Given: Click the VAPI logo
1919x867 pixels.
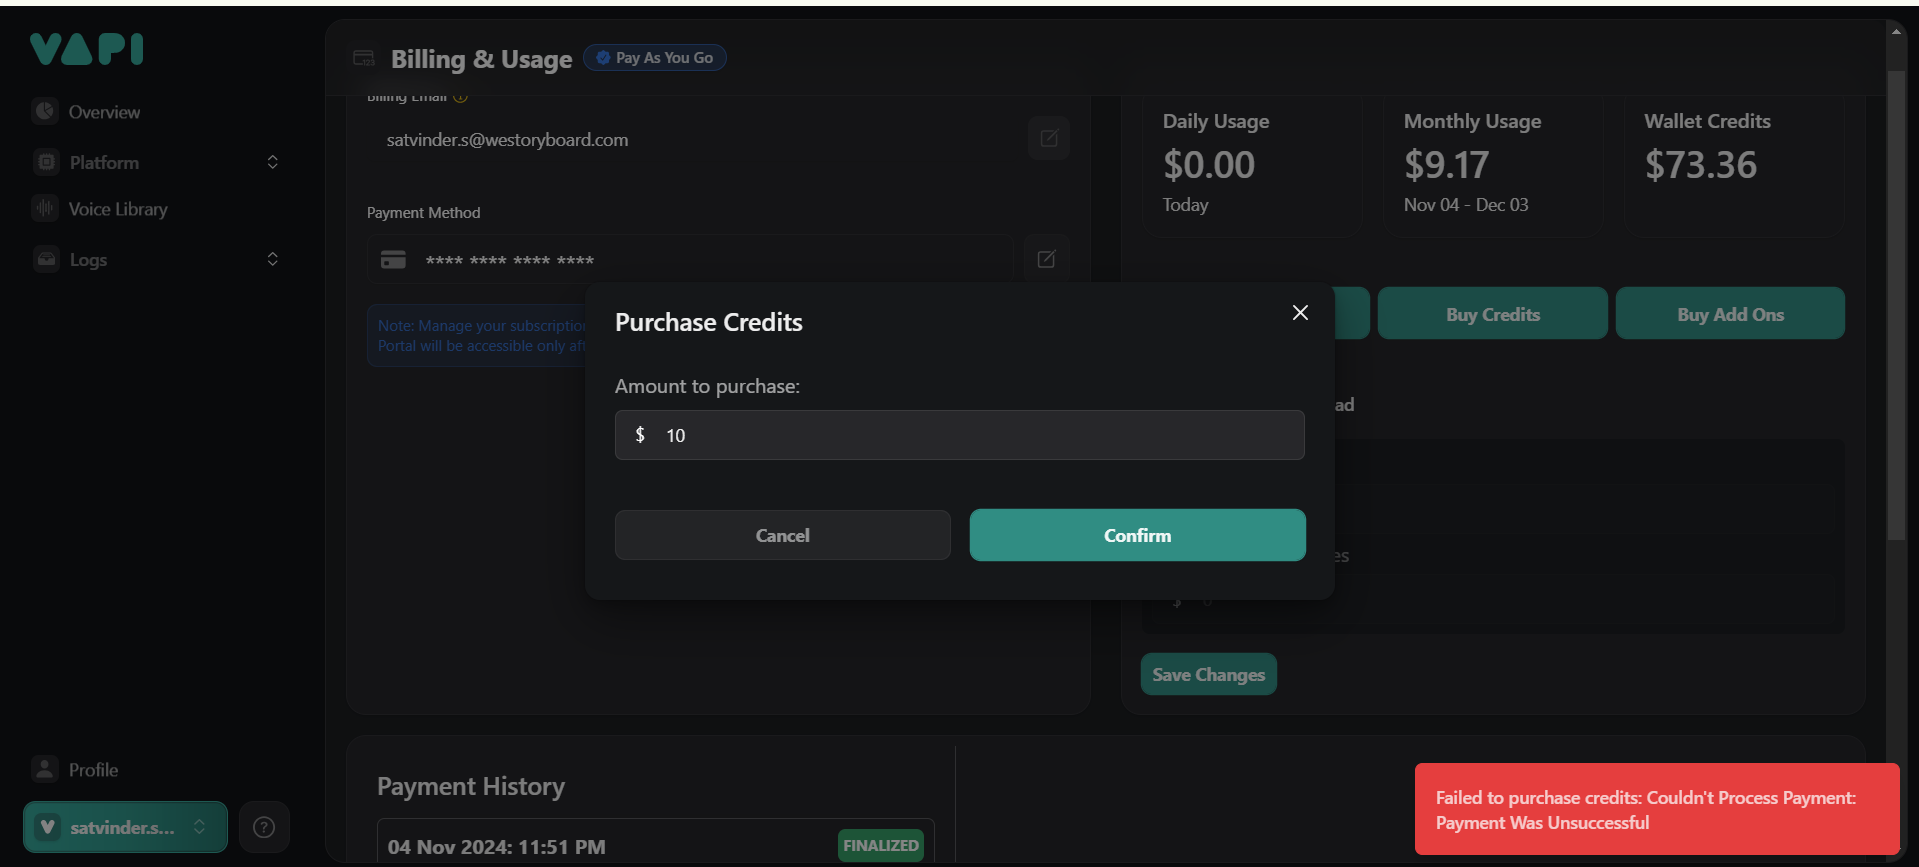Looking at the screenshot, I should (87, 49).
